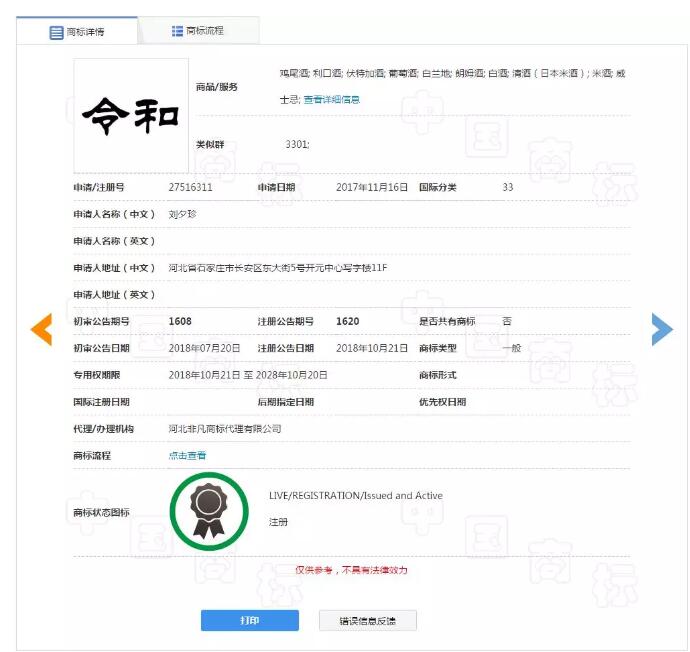Go to next record with blue right arrow

[661, 329]
